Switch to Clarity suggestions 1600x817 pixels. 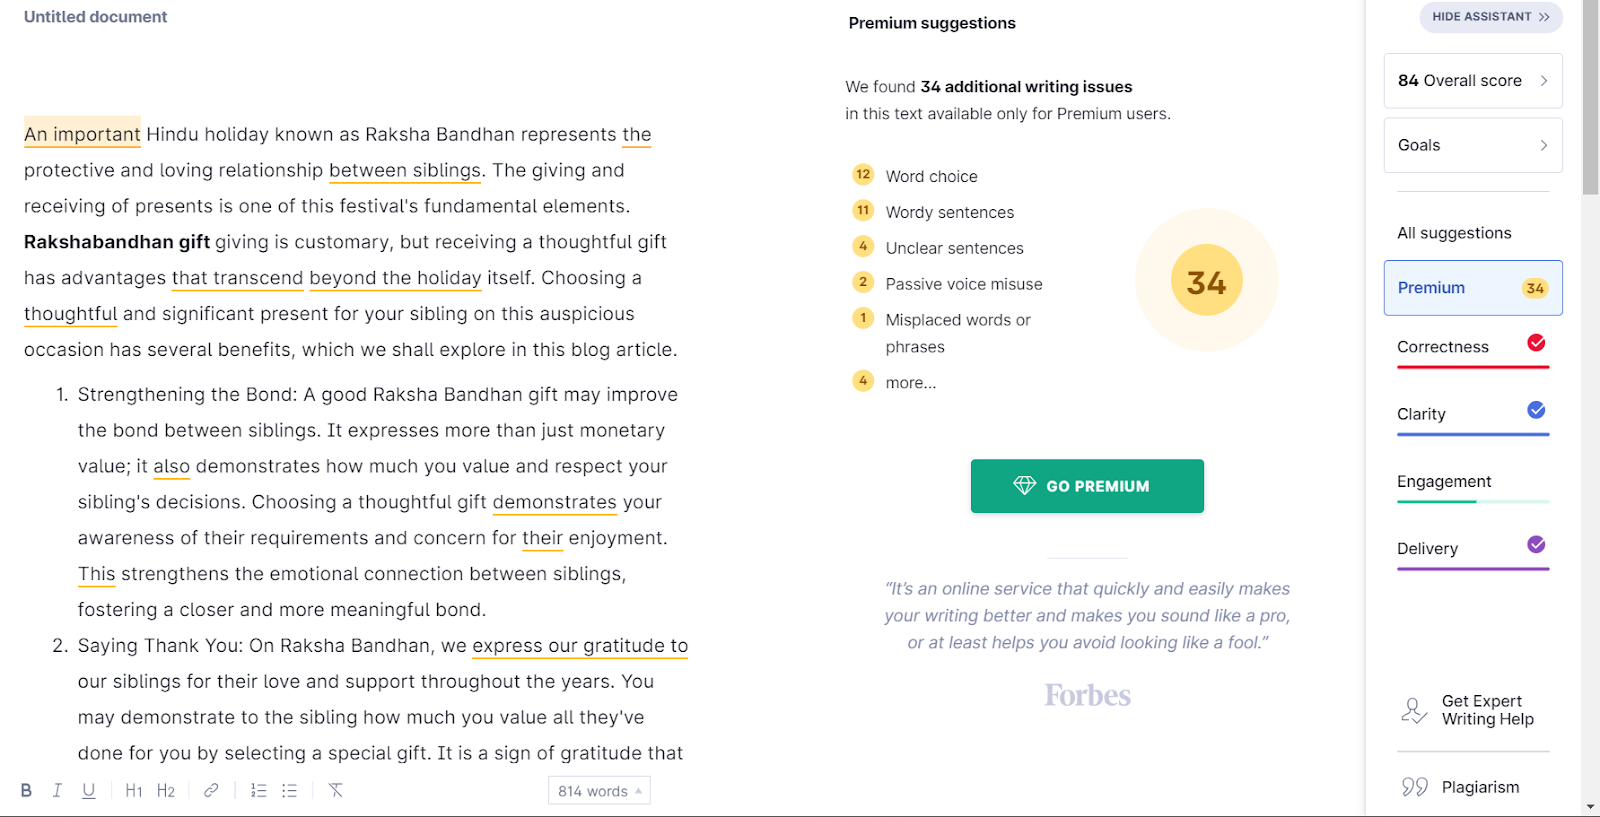(x=1472, y=414)
